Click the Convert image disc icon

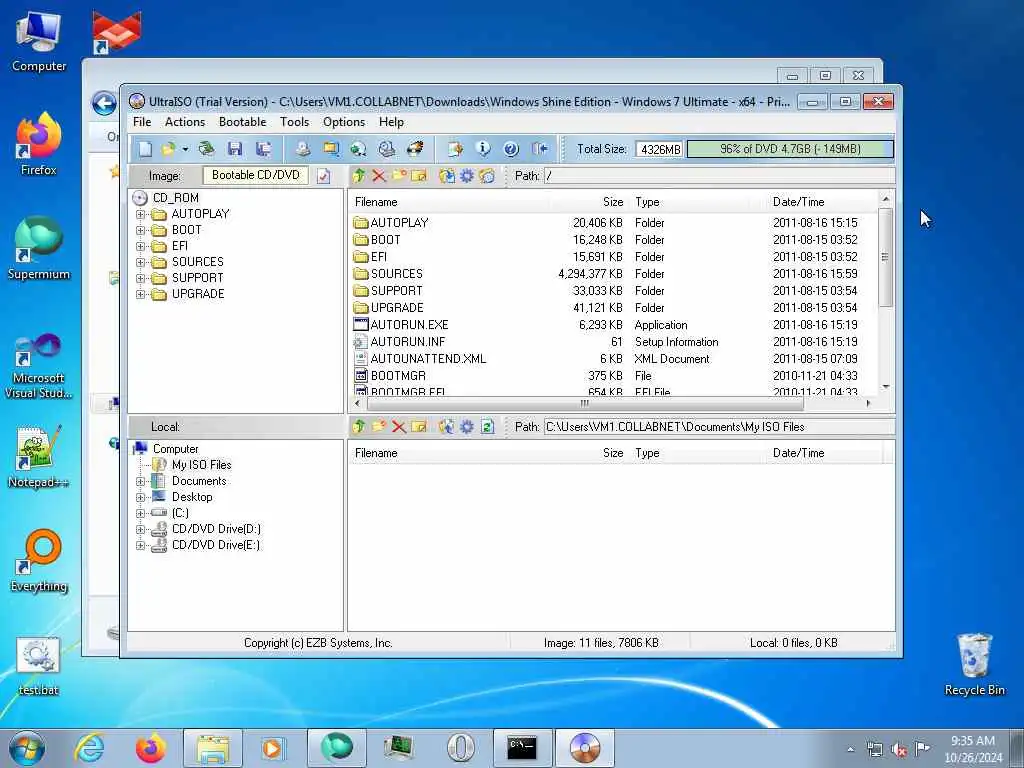coord(358,149)
